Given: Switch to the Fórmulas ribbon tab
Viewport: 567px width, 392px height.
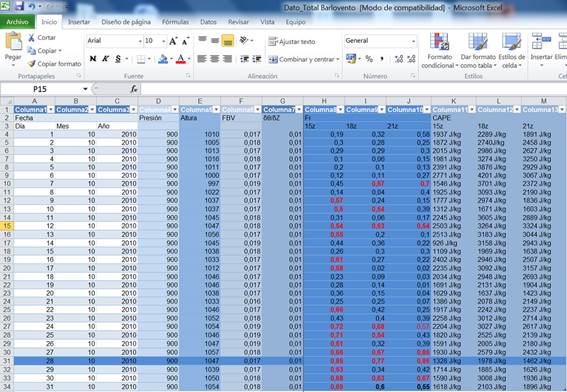Looking at the screenshot, I should 175,22.
